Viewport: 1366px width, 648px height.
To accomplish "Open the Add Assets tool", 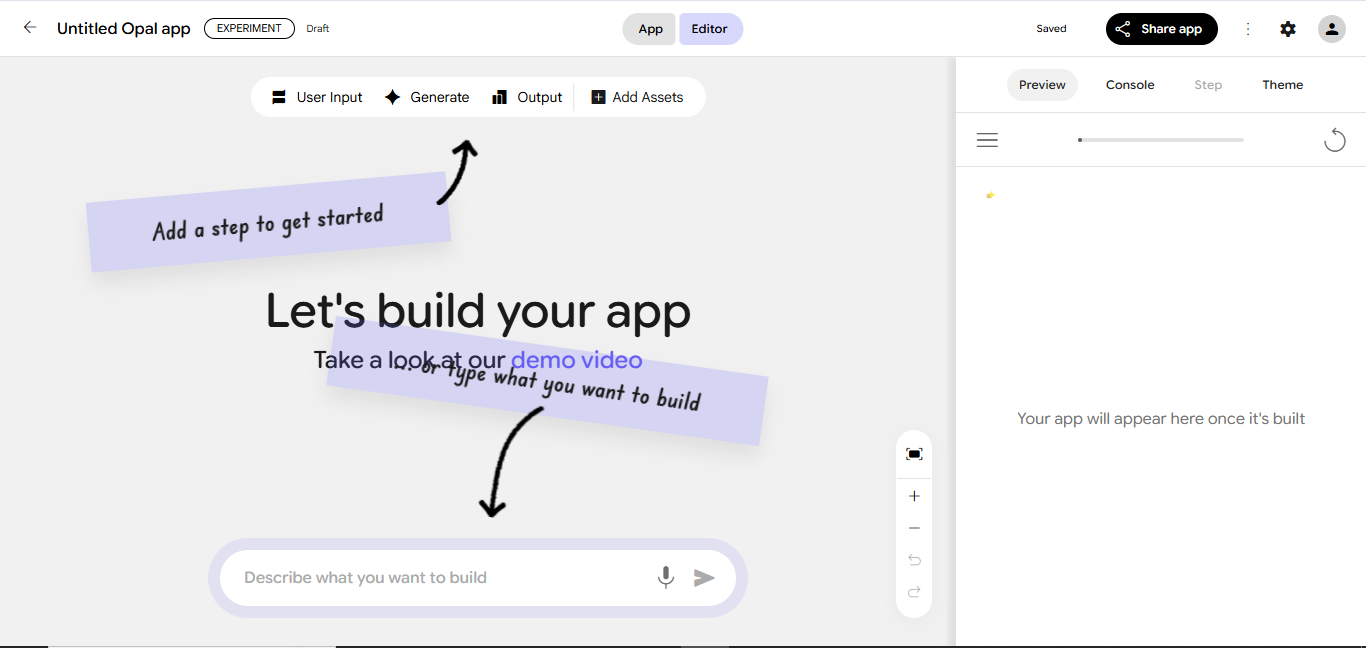I will tap(637, 96).
